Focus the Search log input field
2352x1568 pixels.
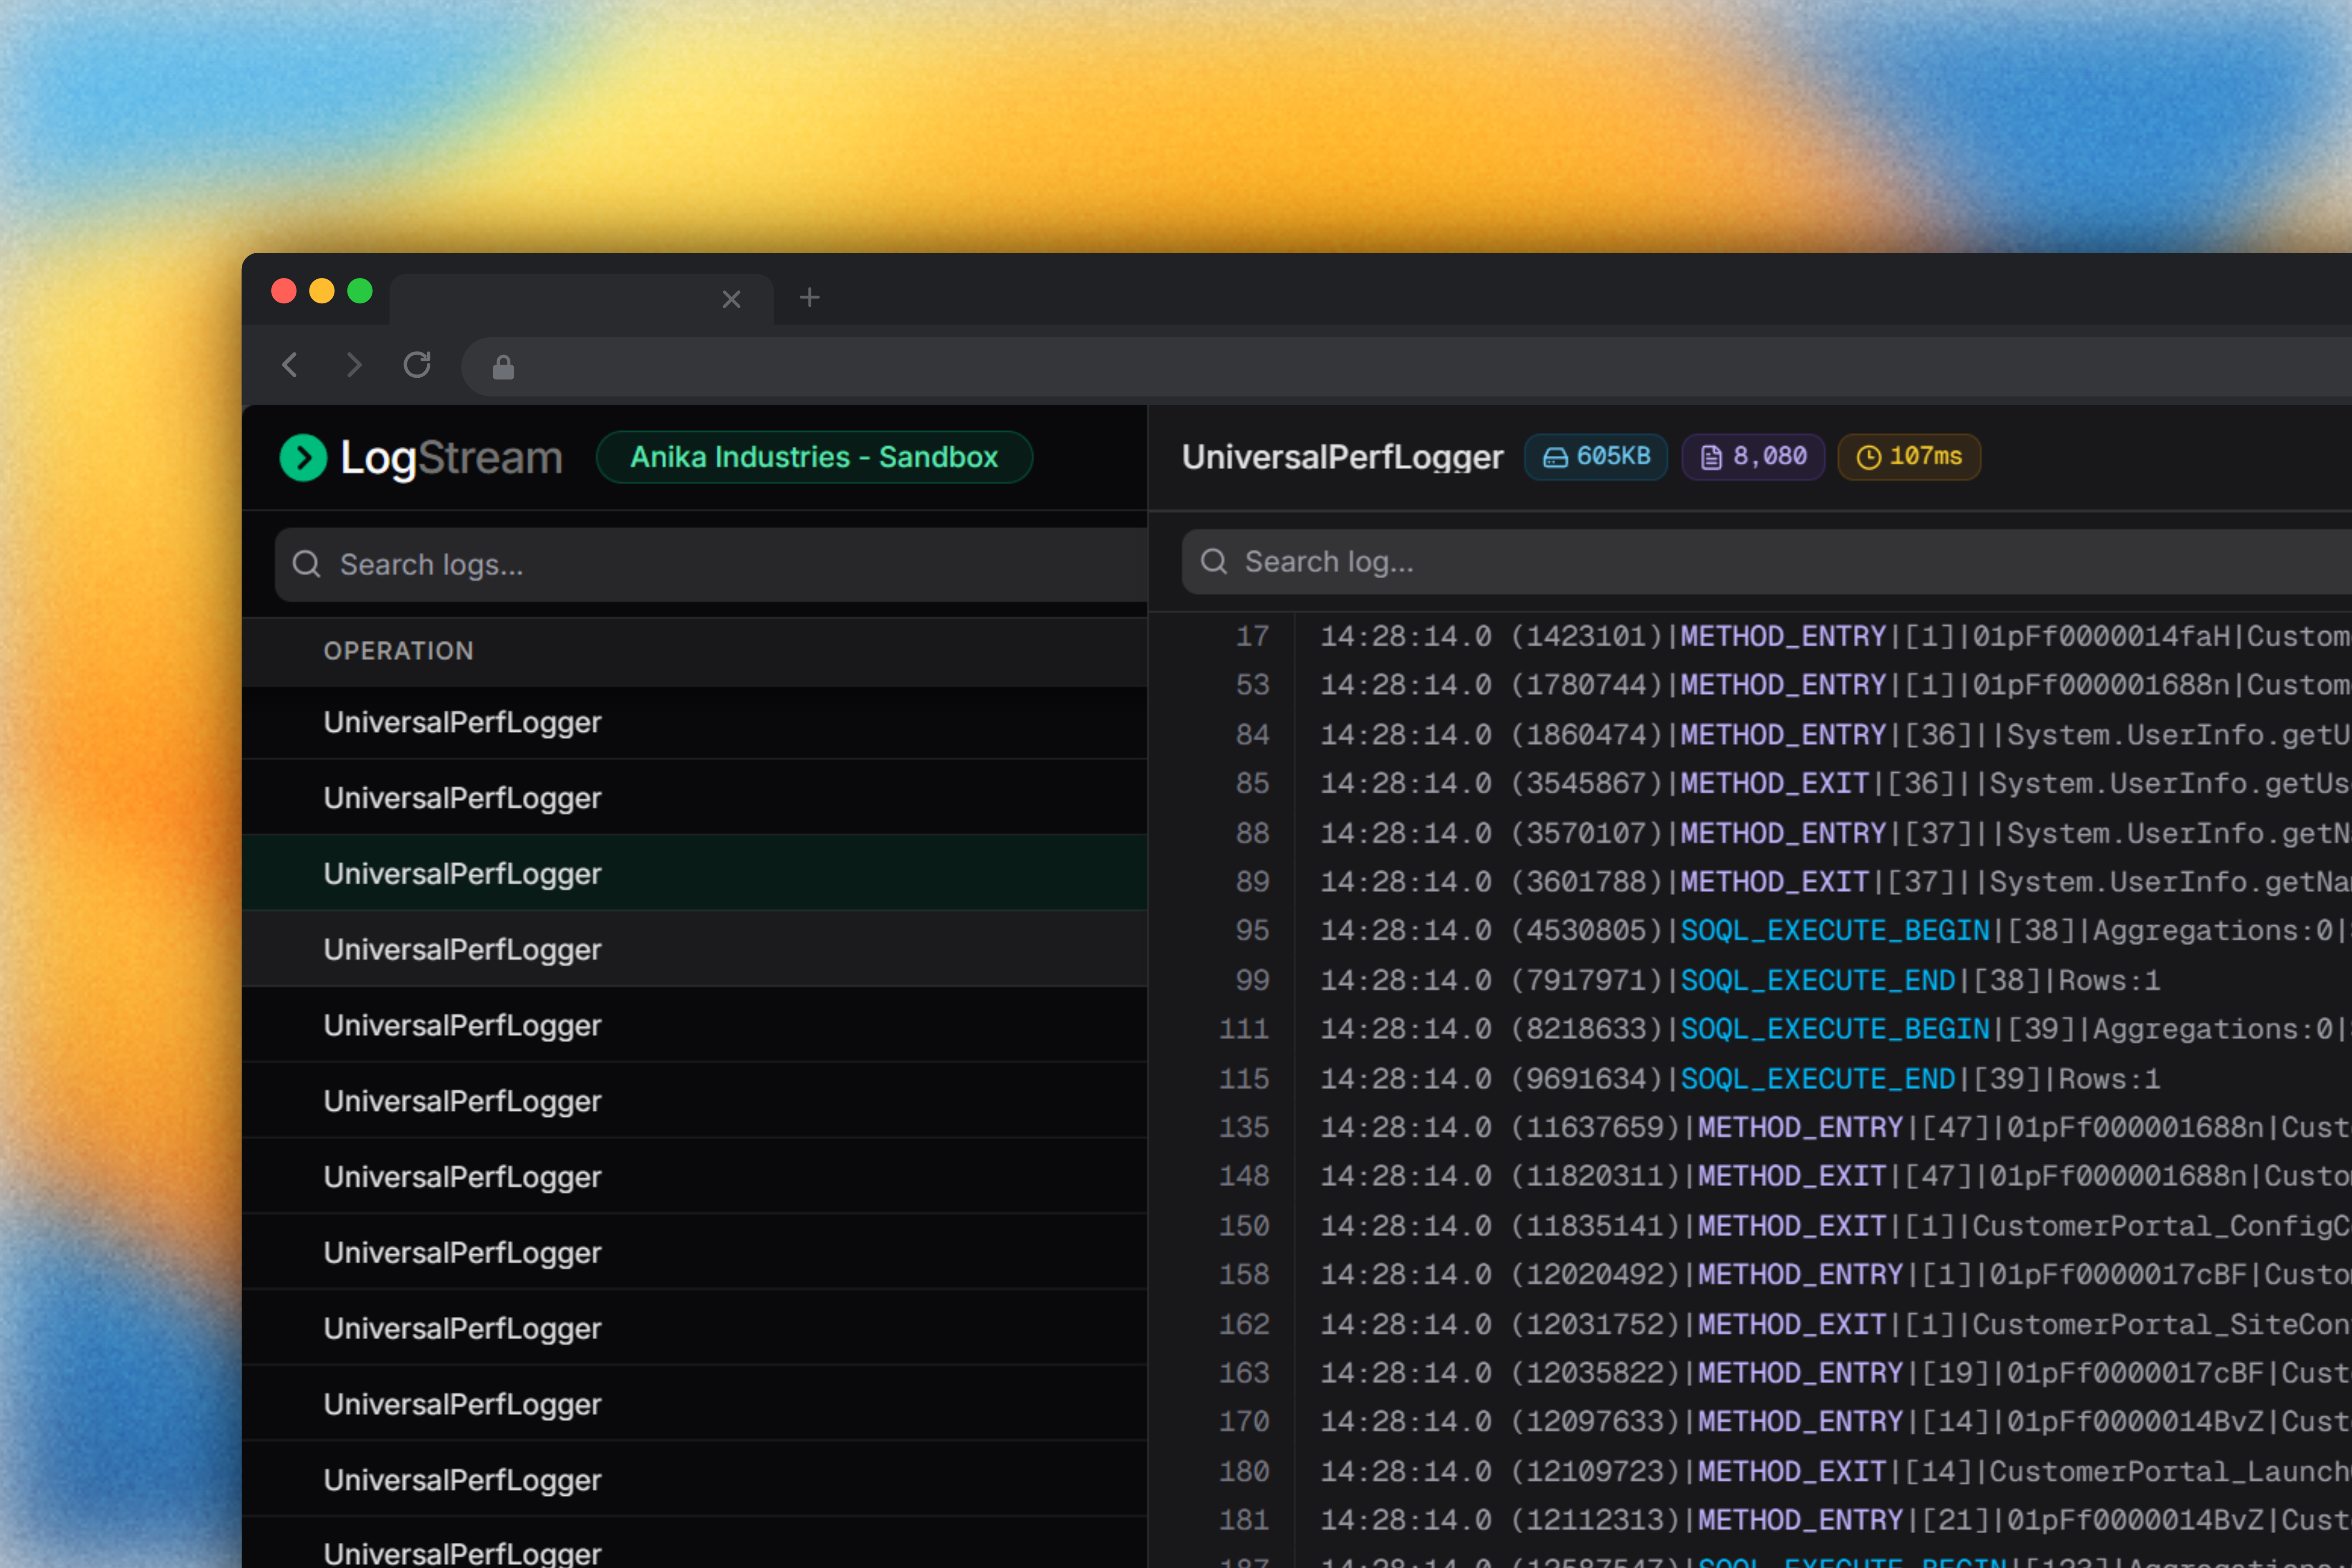1766,562
